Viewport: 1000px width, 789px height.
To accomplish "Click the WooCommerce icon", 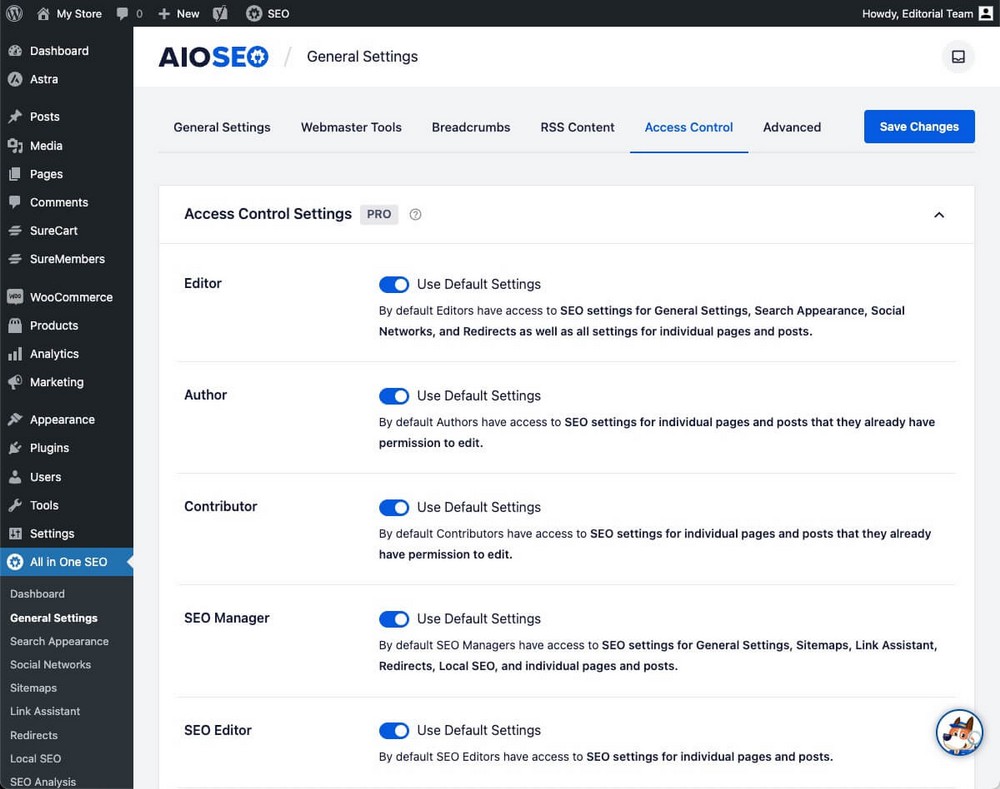I will pos(15,297).
